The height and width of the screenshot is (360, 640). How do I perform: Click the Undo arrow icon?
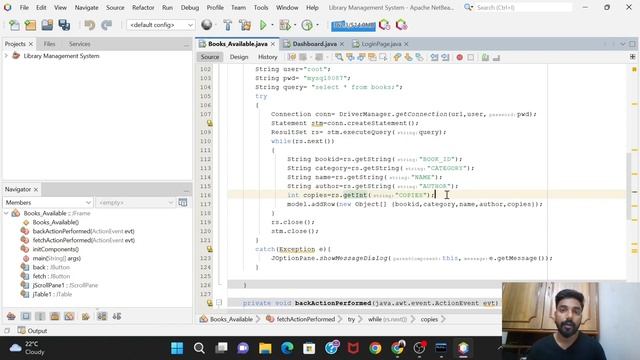(x=89, y=25)
